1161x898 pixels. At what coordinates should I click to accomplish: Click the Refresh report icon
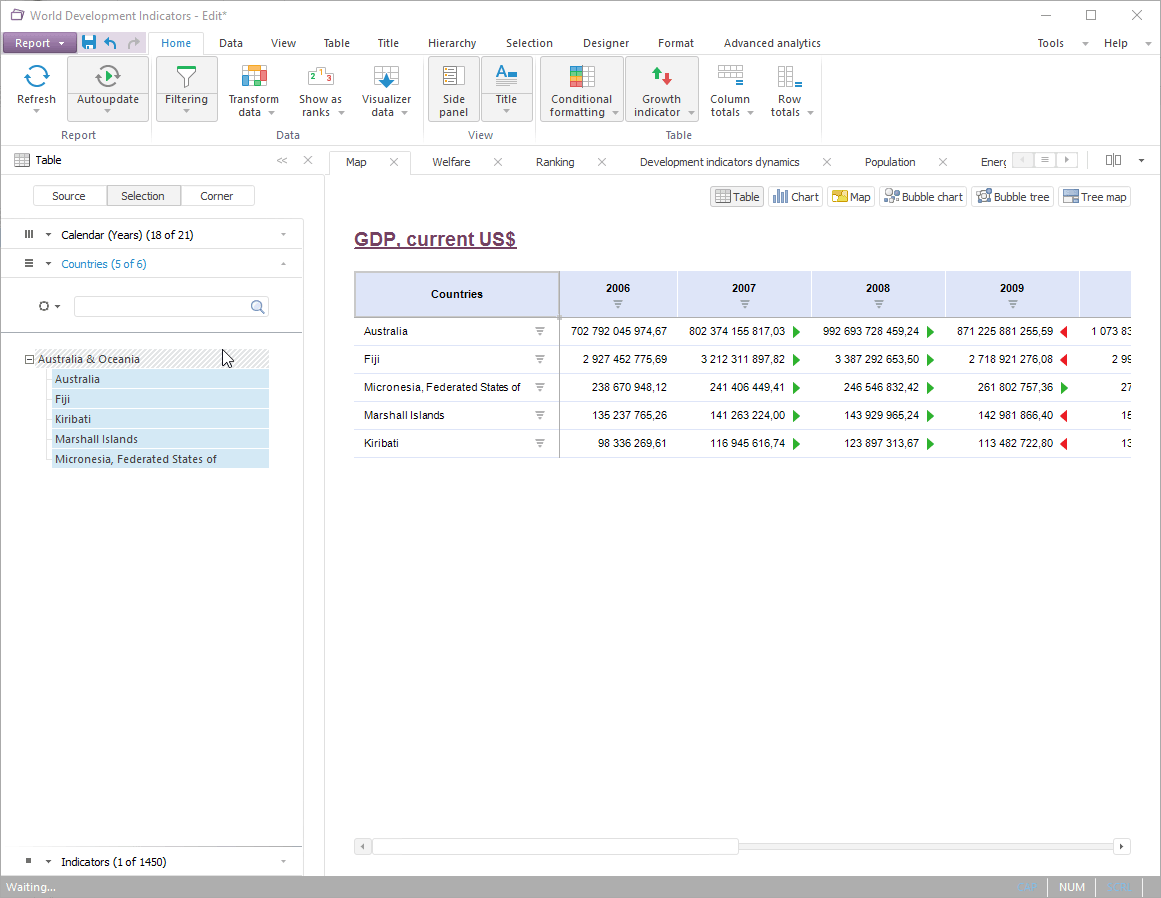37,77
